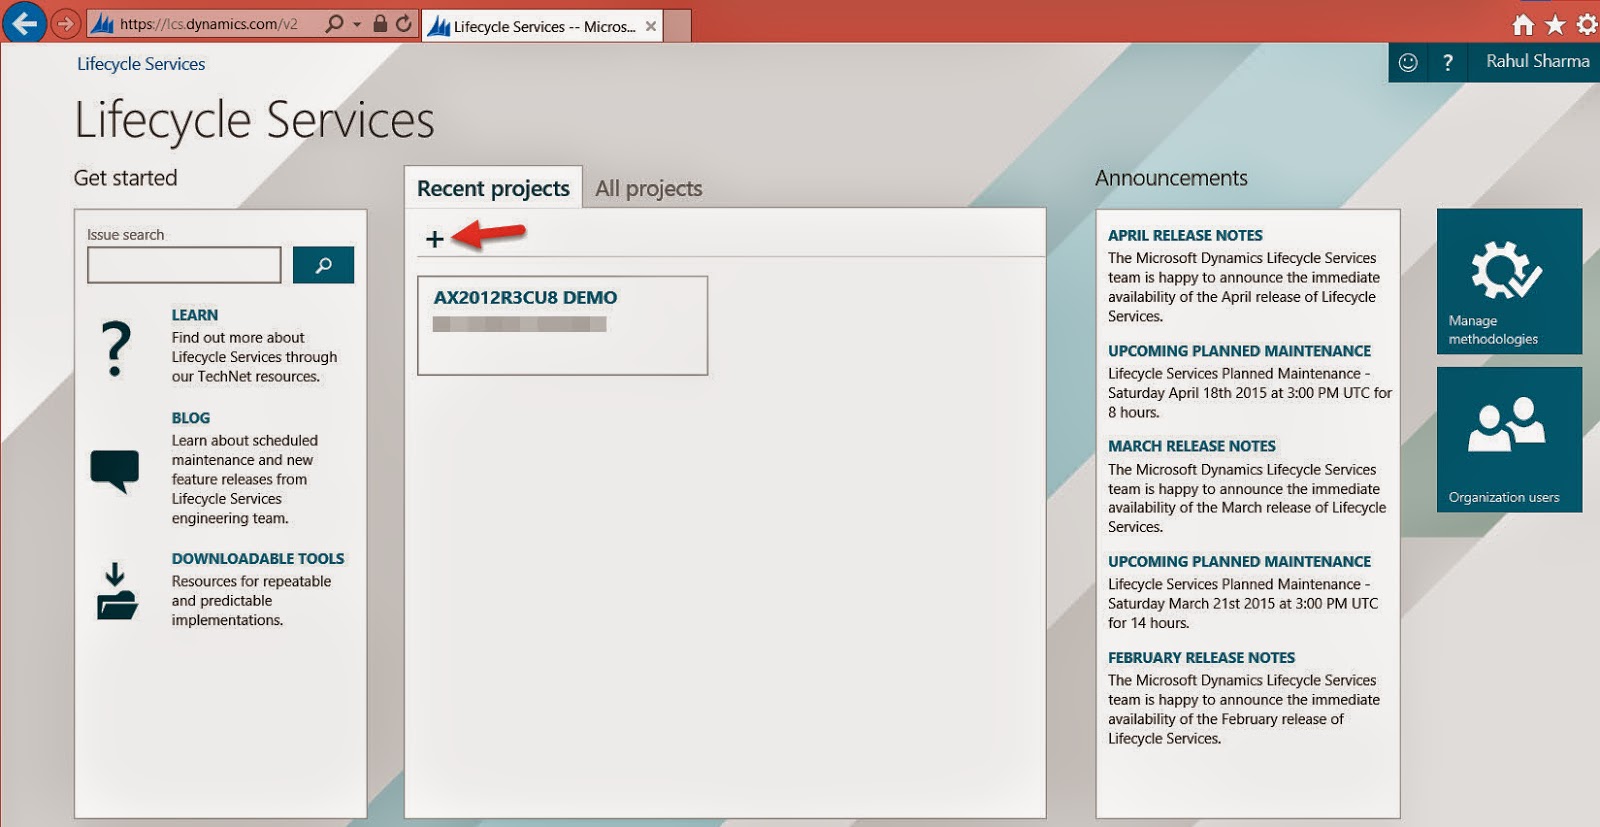This screenshot has width=1600, height=827.
Task: Open the LEARN link
Action: [x=194, y=315]
